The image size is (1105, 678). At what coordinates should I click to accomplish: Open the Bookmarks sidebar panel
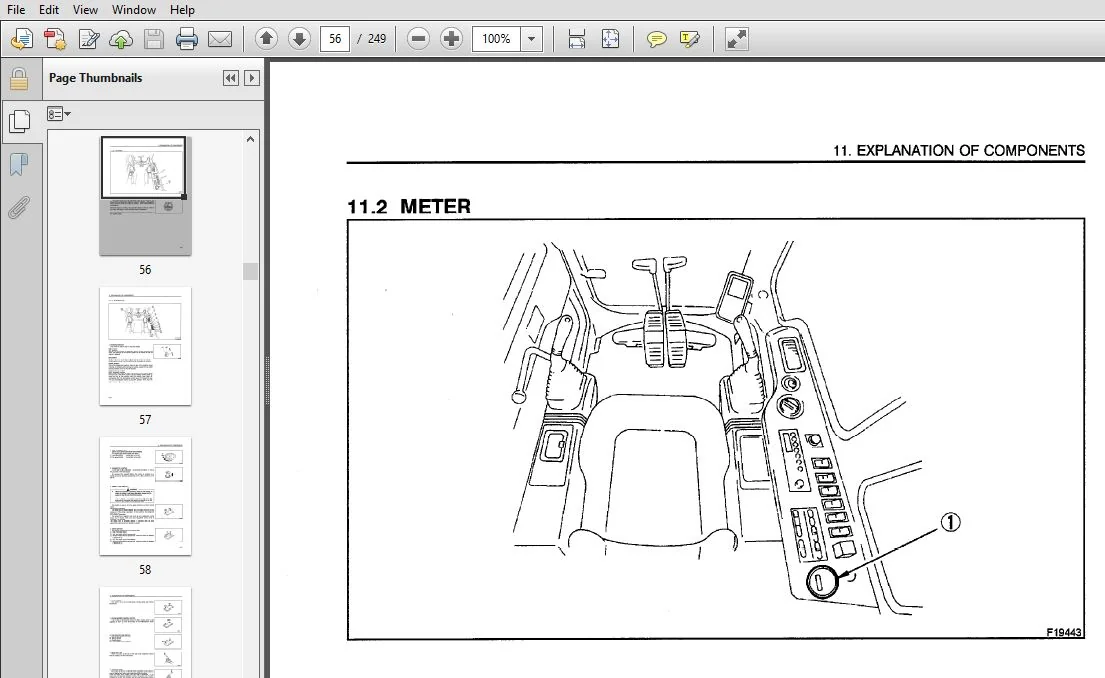(x=19, y=165)
